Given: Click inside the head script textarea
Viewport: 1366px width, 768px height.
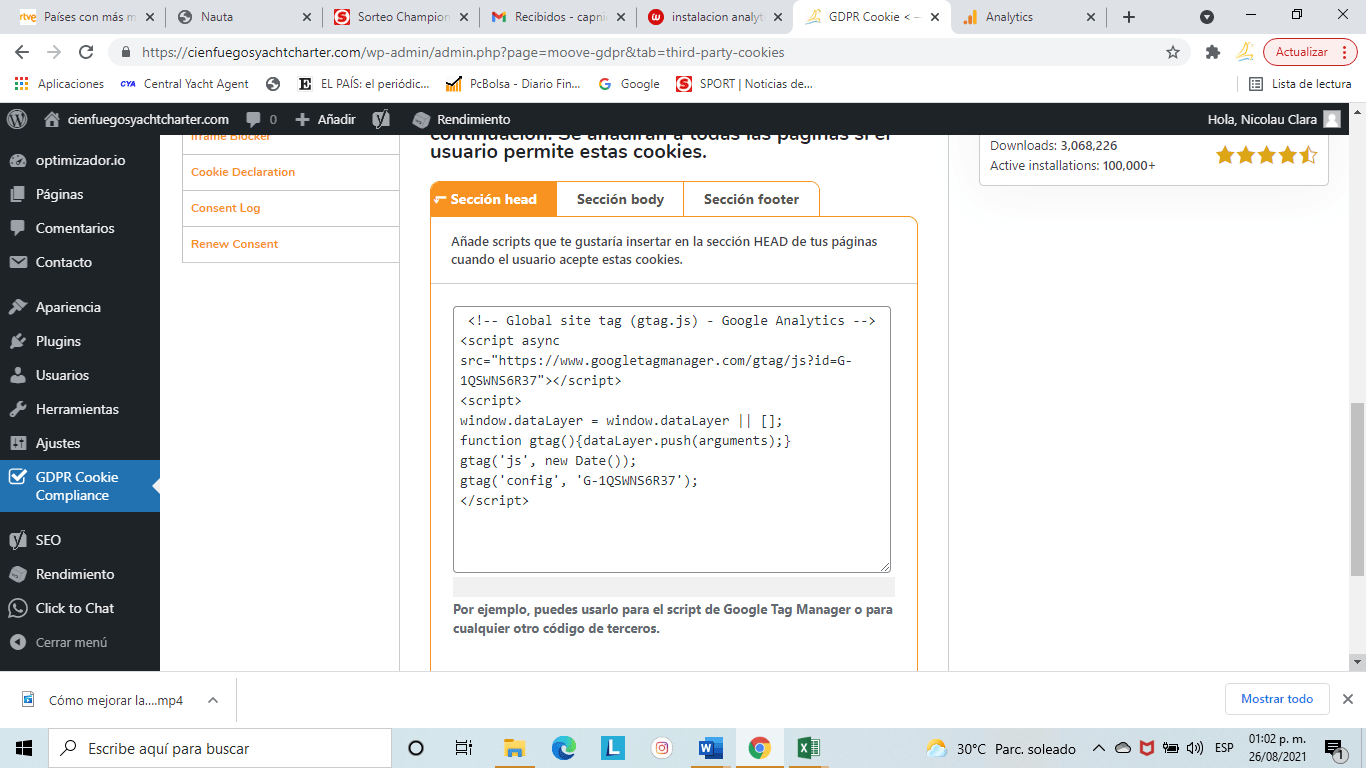Looking at the screenshot, I should coord(671,439).
